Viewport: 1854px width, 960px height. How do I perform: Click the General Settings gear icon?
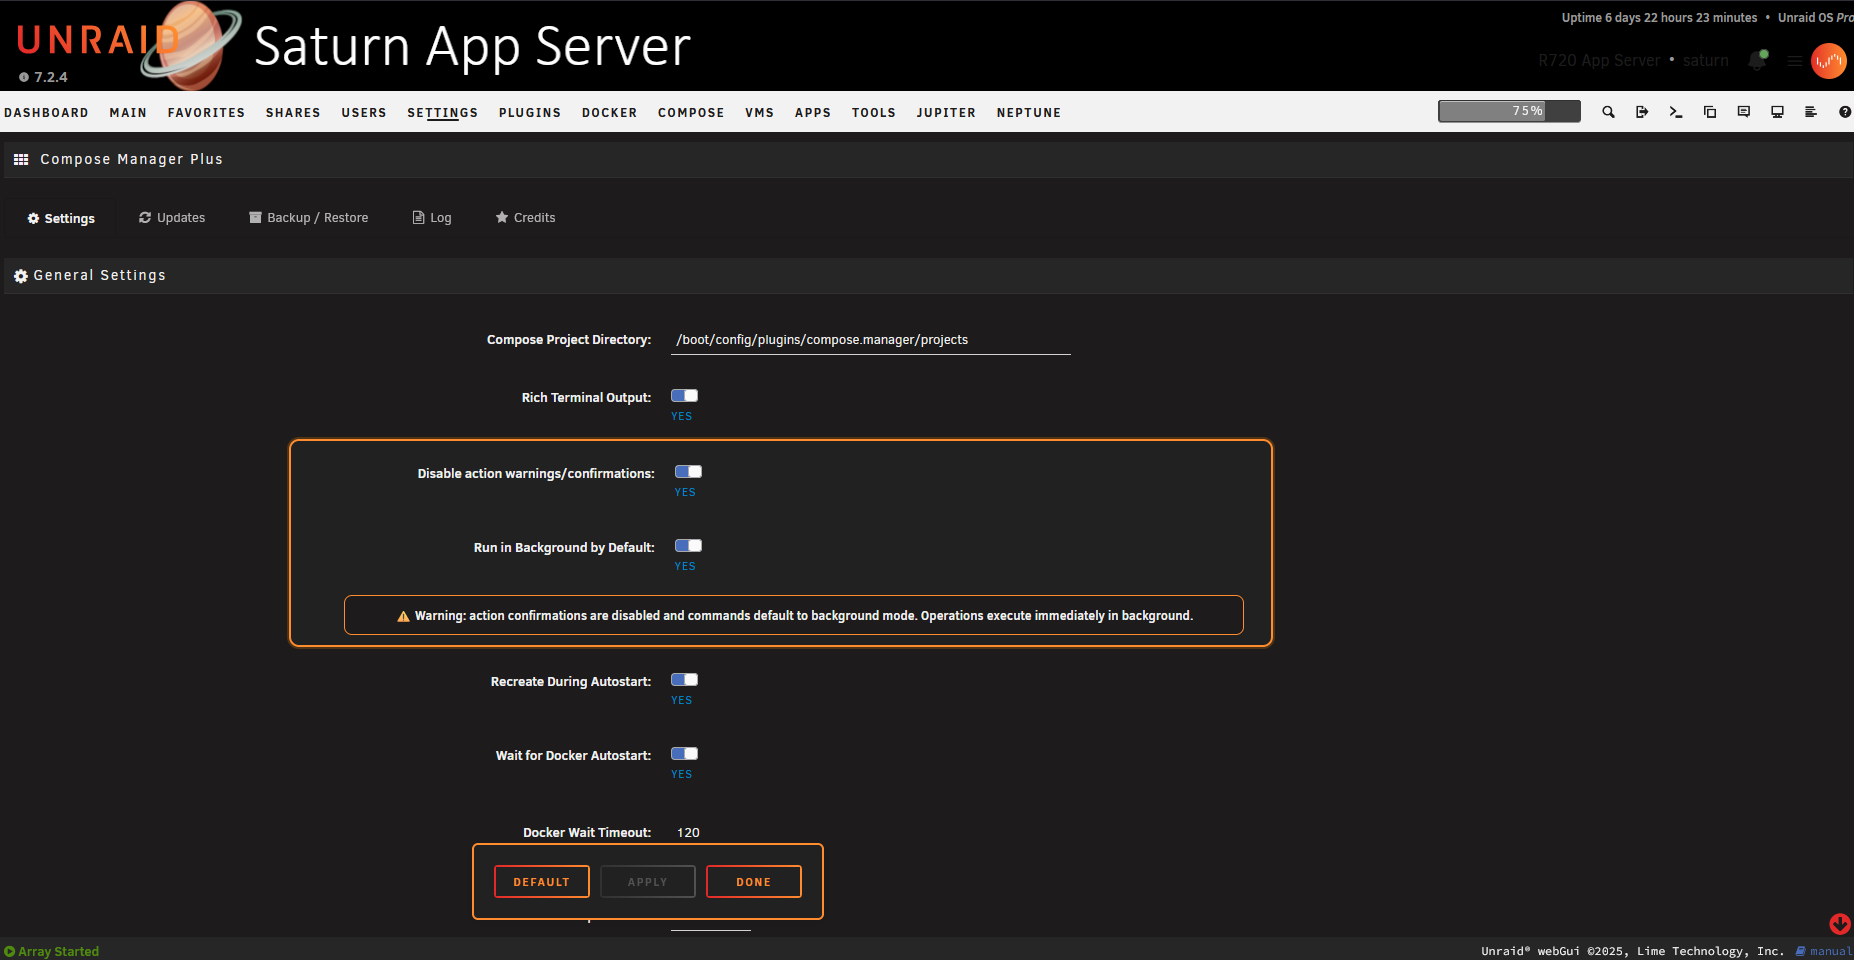coord(21,276)
